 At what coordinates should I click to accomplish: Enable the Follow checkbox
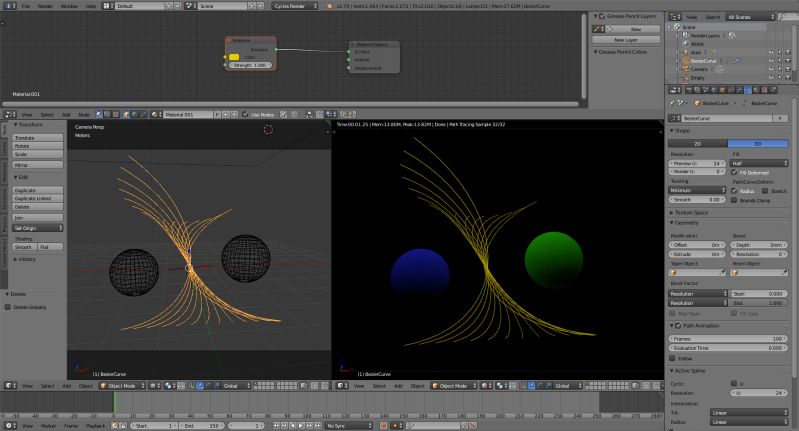(x=673, y=358)
